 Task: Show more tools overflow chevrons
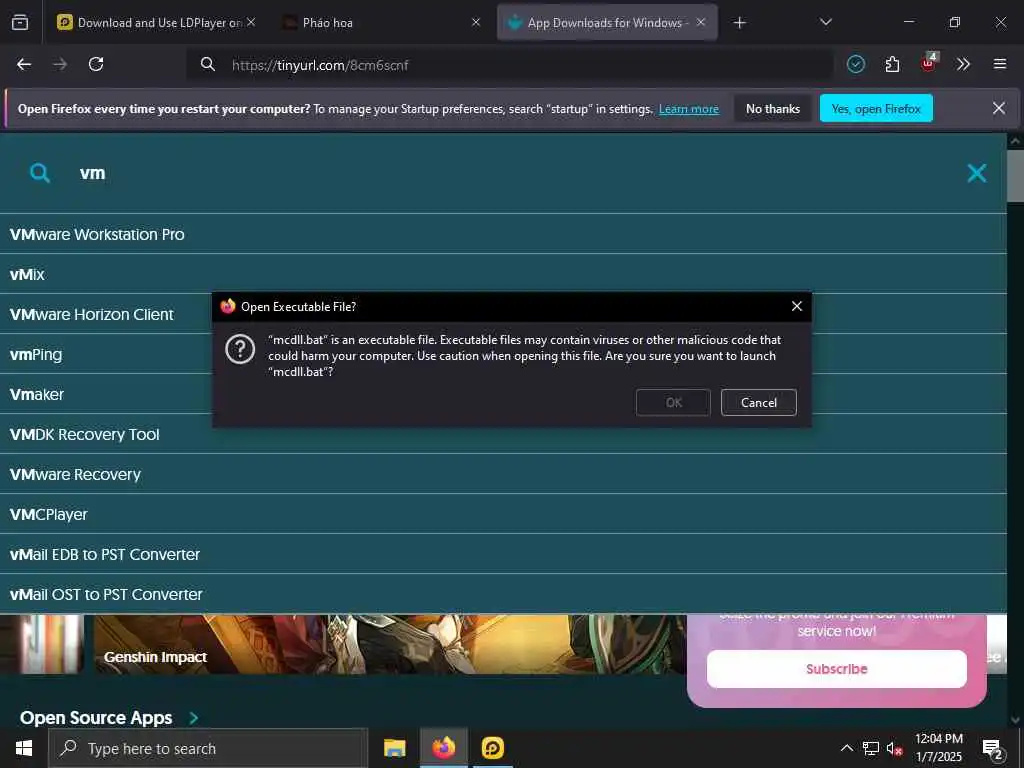pyautogui.click(x=963, y=64)
